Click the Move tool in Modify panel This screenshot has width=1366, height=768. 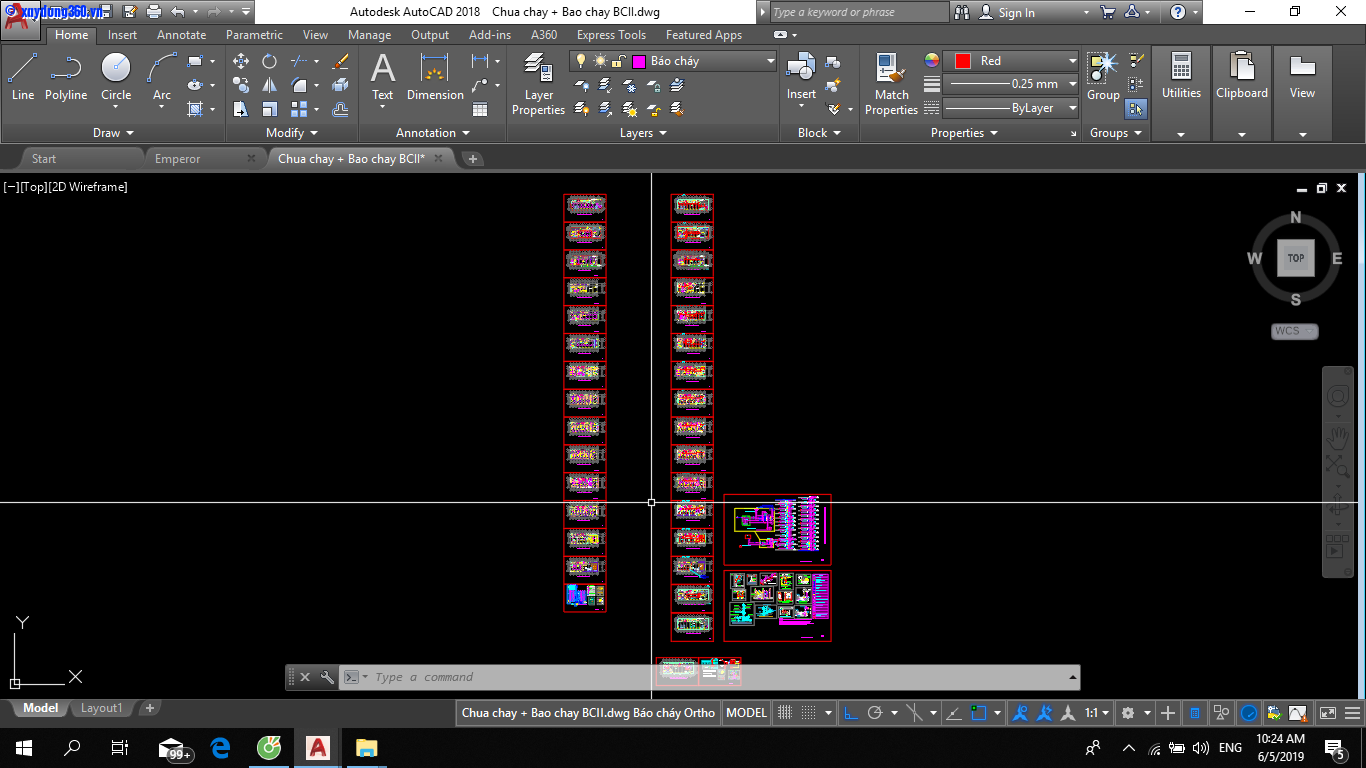pyautogui.click(x=241, y=61)
